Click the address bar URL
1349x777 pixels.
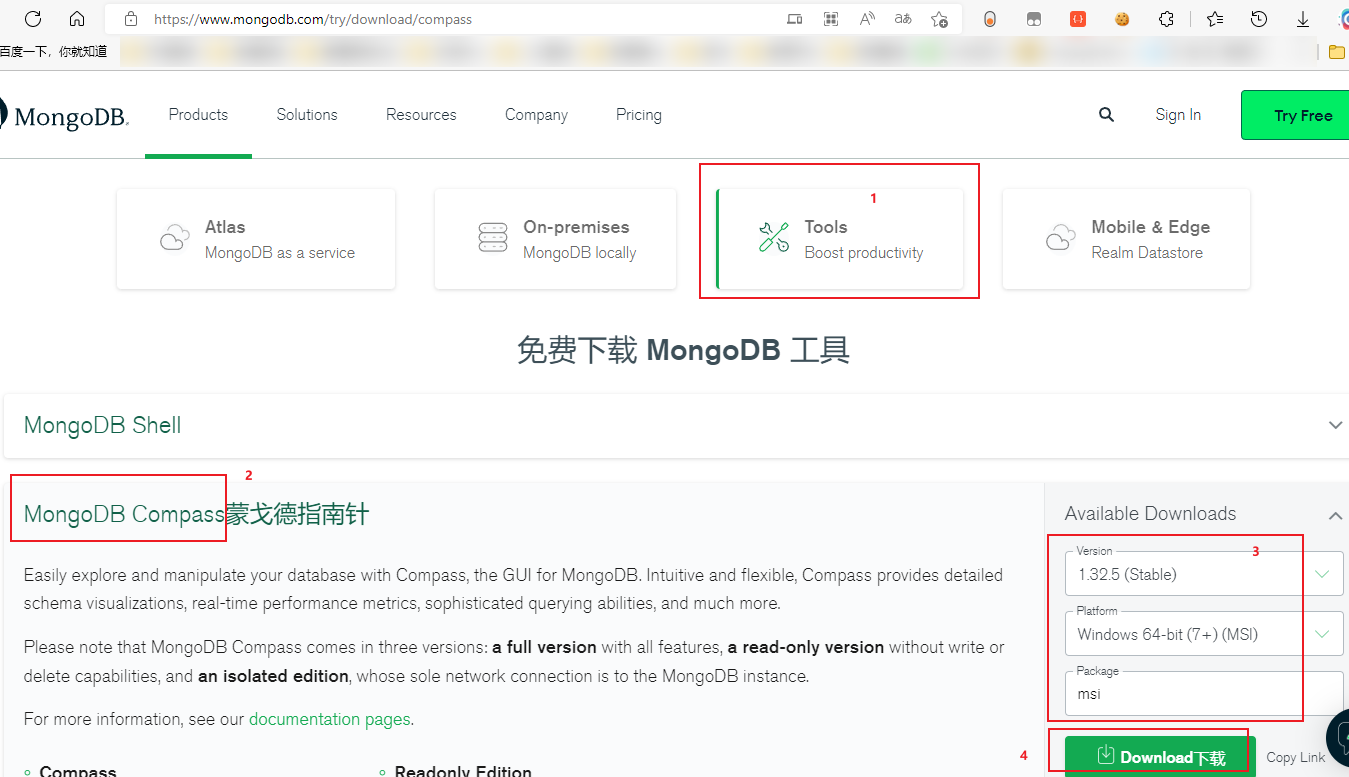[313, 19]
